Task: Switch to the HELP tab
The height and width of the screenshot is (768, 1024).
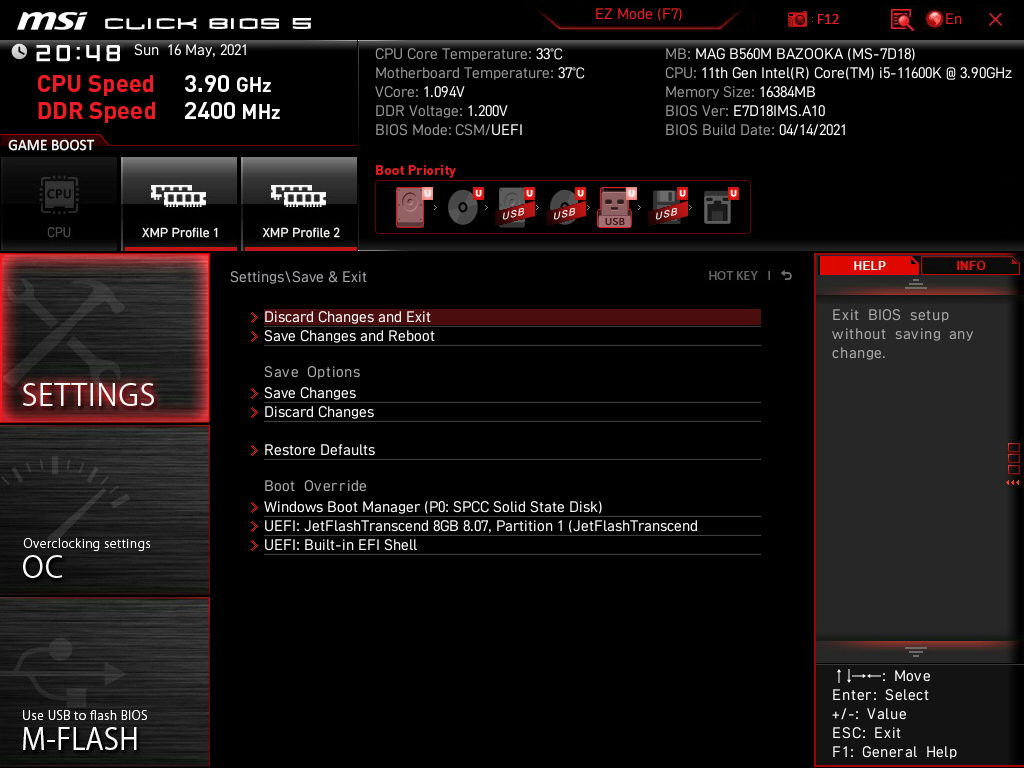Action: click(x=869, y=266)
